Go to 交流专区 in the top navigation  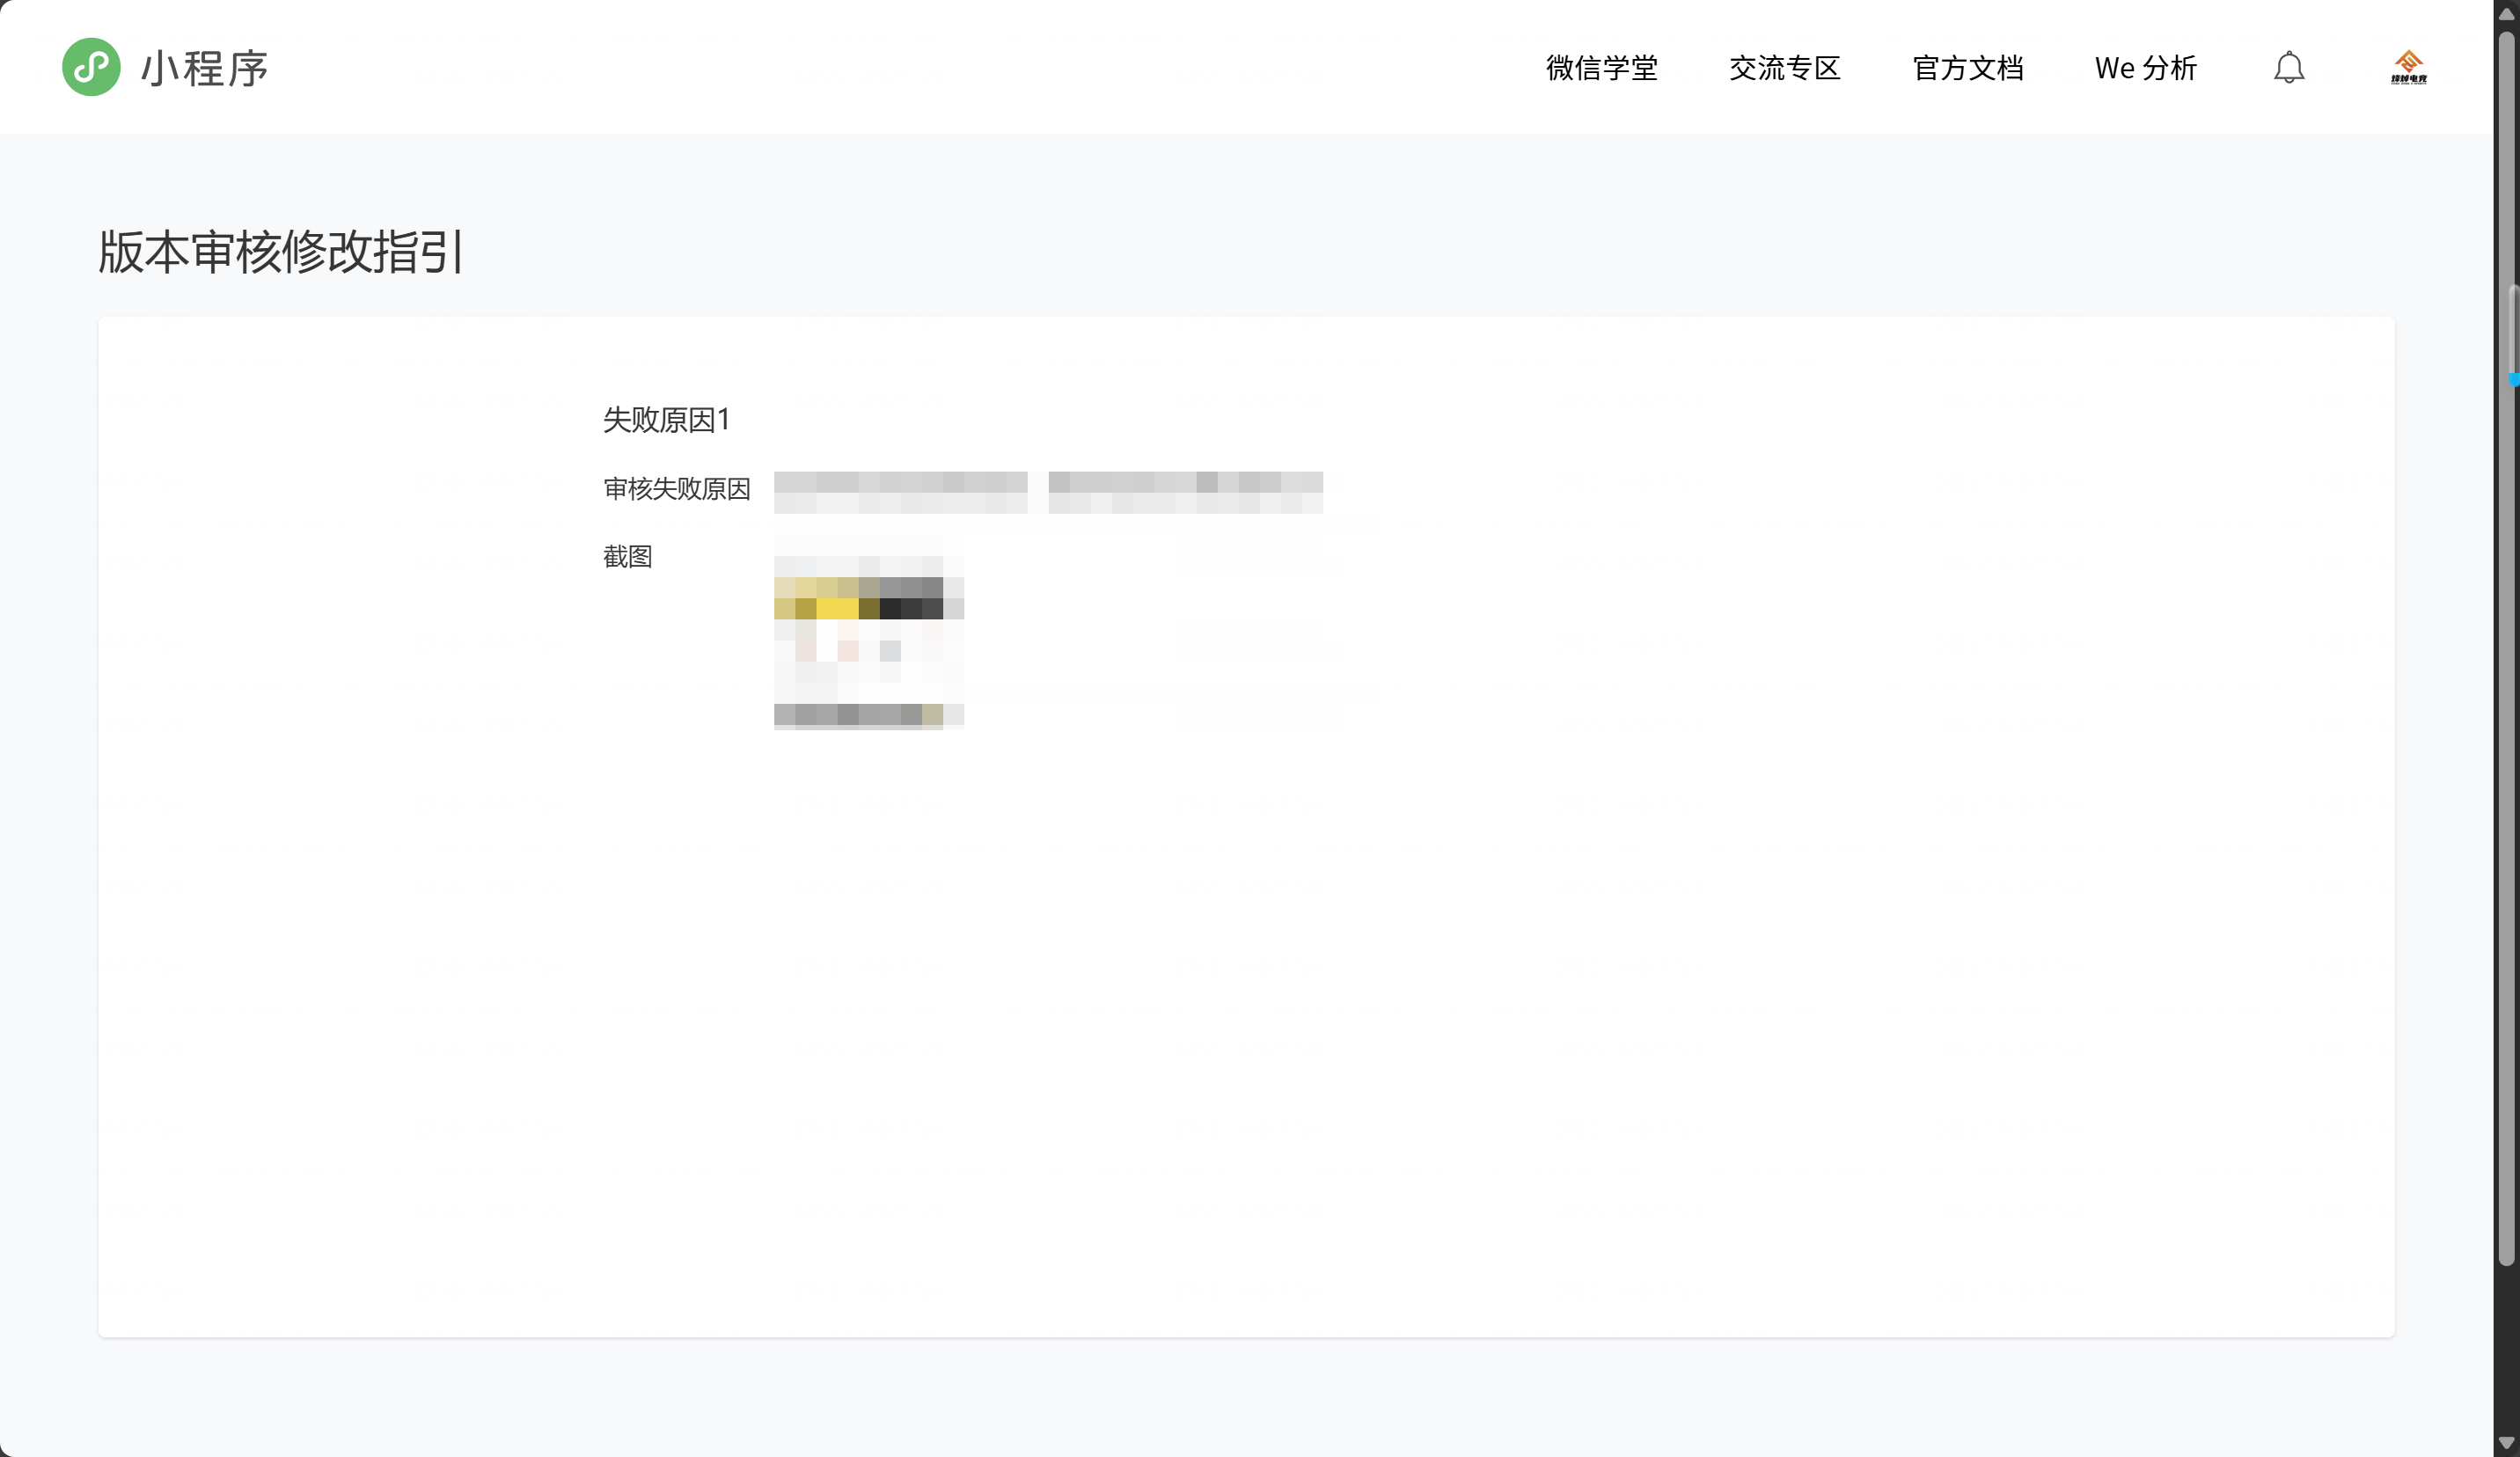click(1784, 68)
